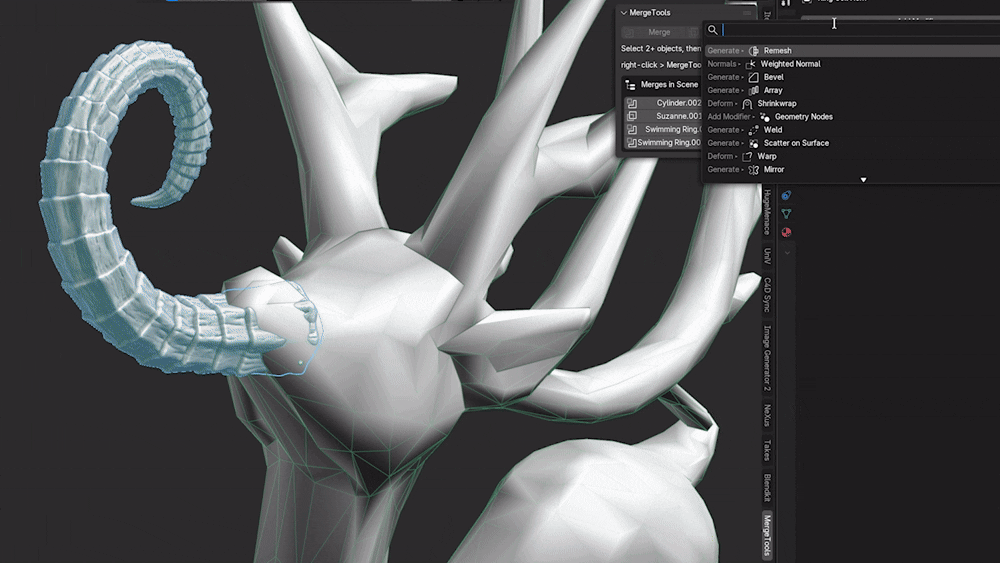Open the Image Generator 2 sidebar tab
1000x563 pixels.
[767, 358]
